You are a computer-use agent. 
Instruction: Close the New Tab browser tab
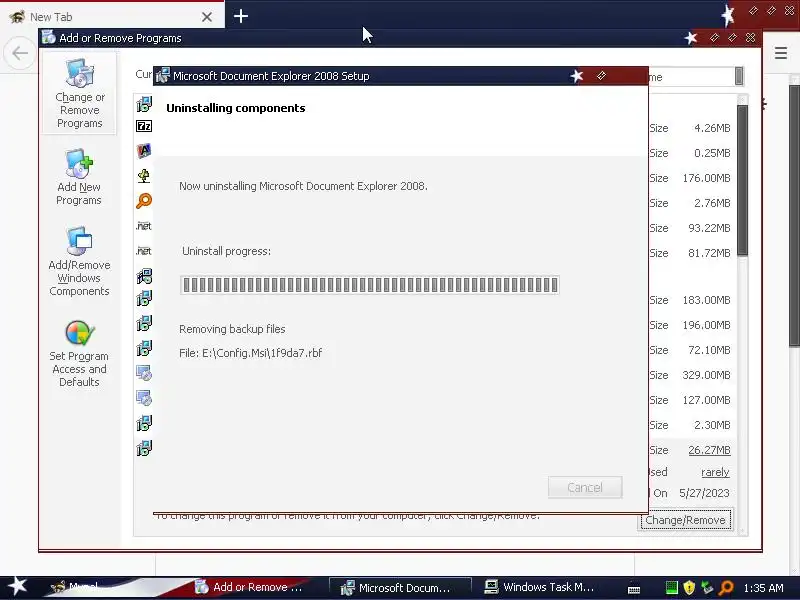pyautogui.click(x=207, y=17)
